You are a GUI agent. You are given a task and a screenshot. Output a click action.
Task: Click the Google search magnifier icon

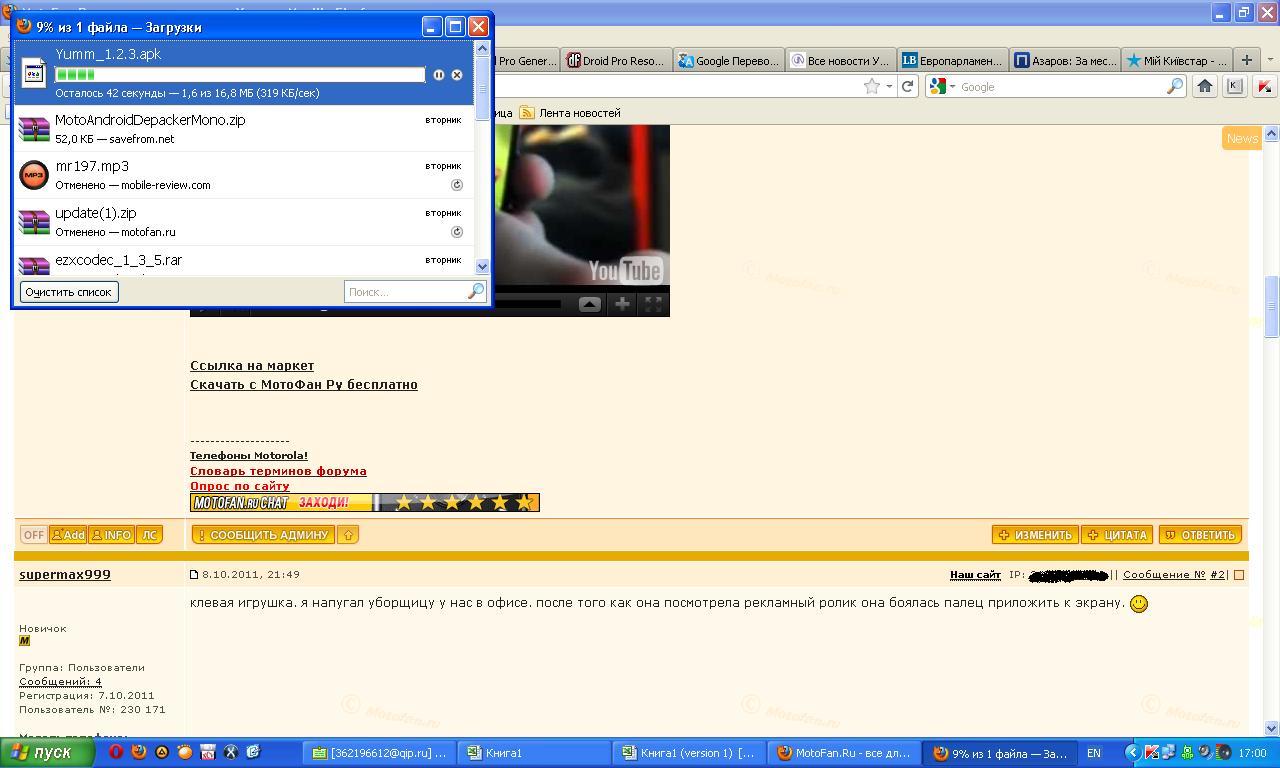click(x=1175, y=87)
